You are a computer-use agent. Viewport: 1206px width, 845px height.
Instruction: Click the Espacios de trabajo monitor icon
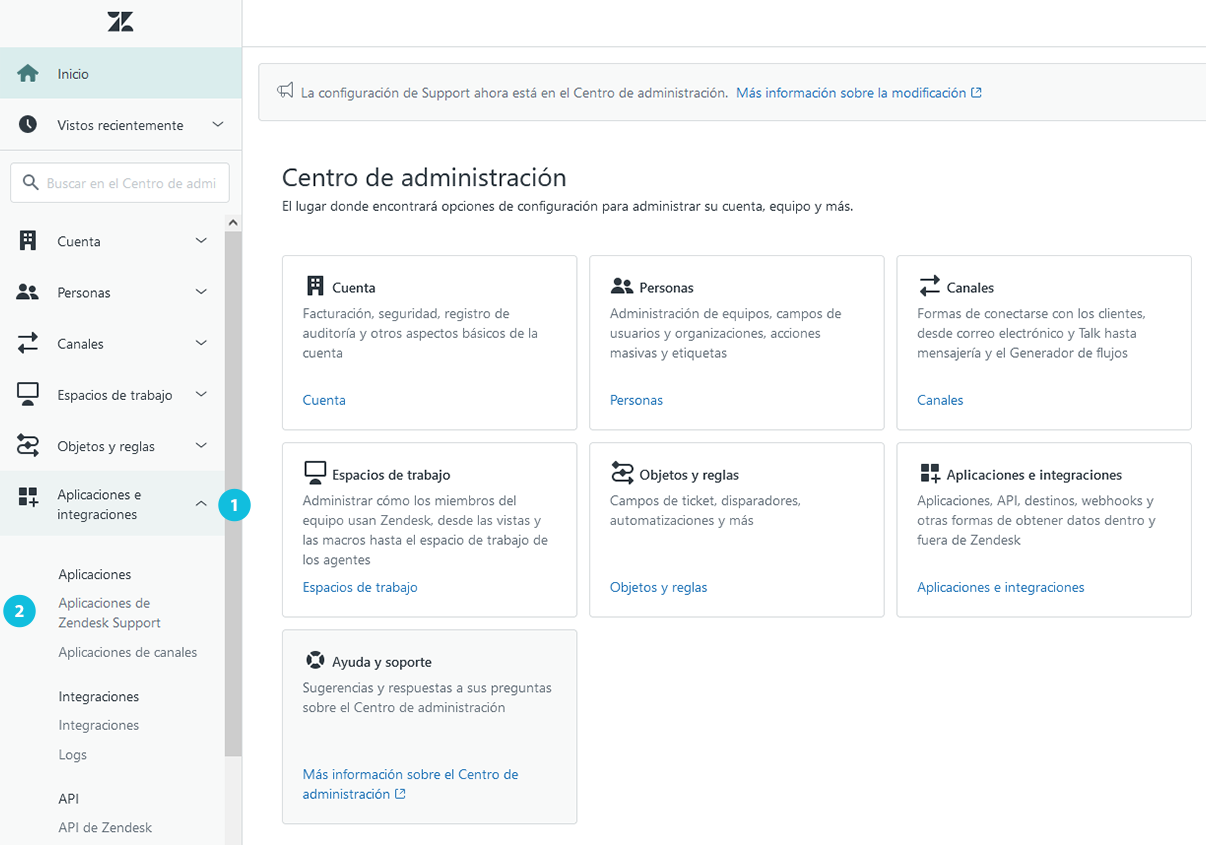click(28, 394)
